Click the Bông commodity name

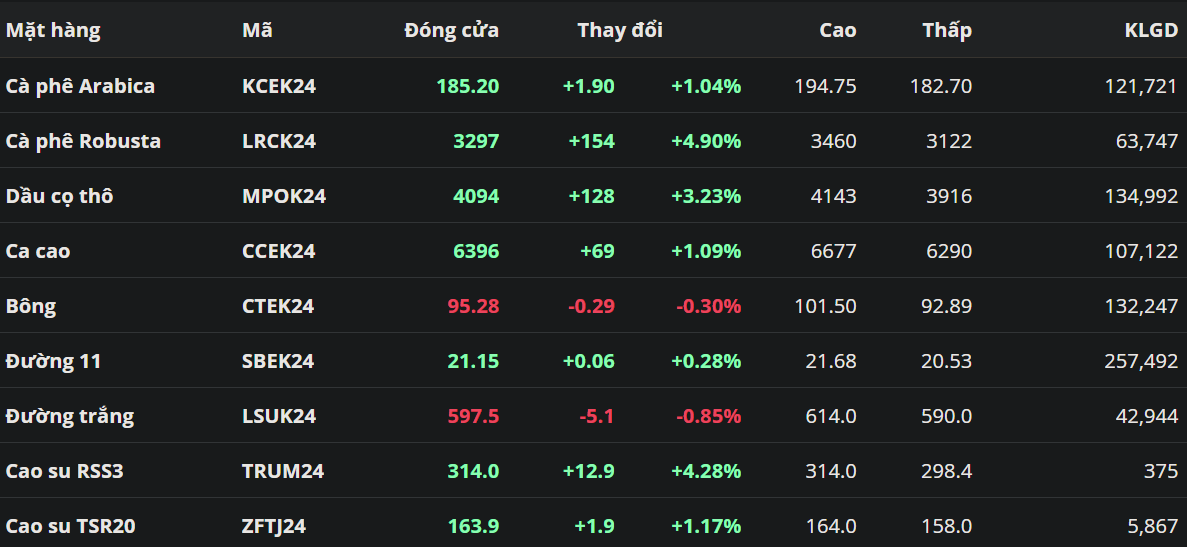(x=31, y=306)
